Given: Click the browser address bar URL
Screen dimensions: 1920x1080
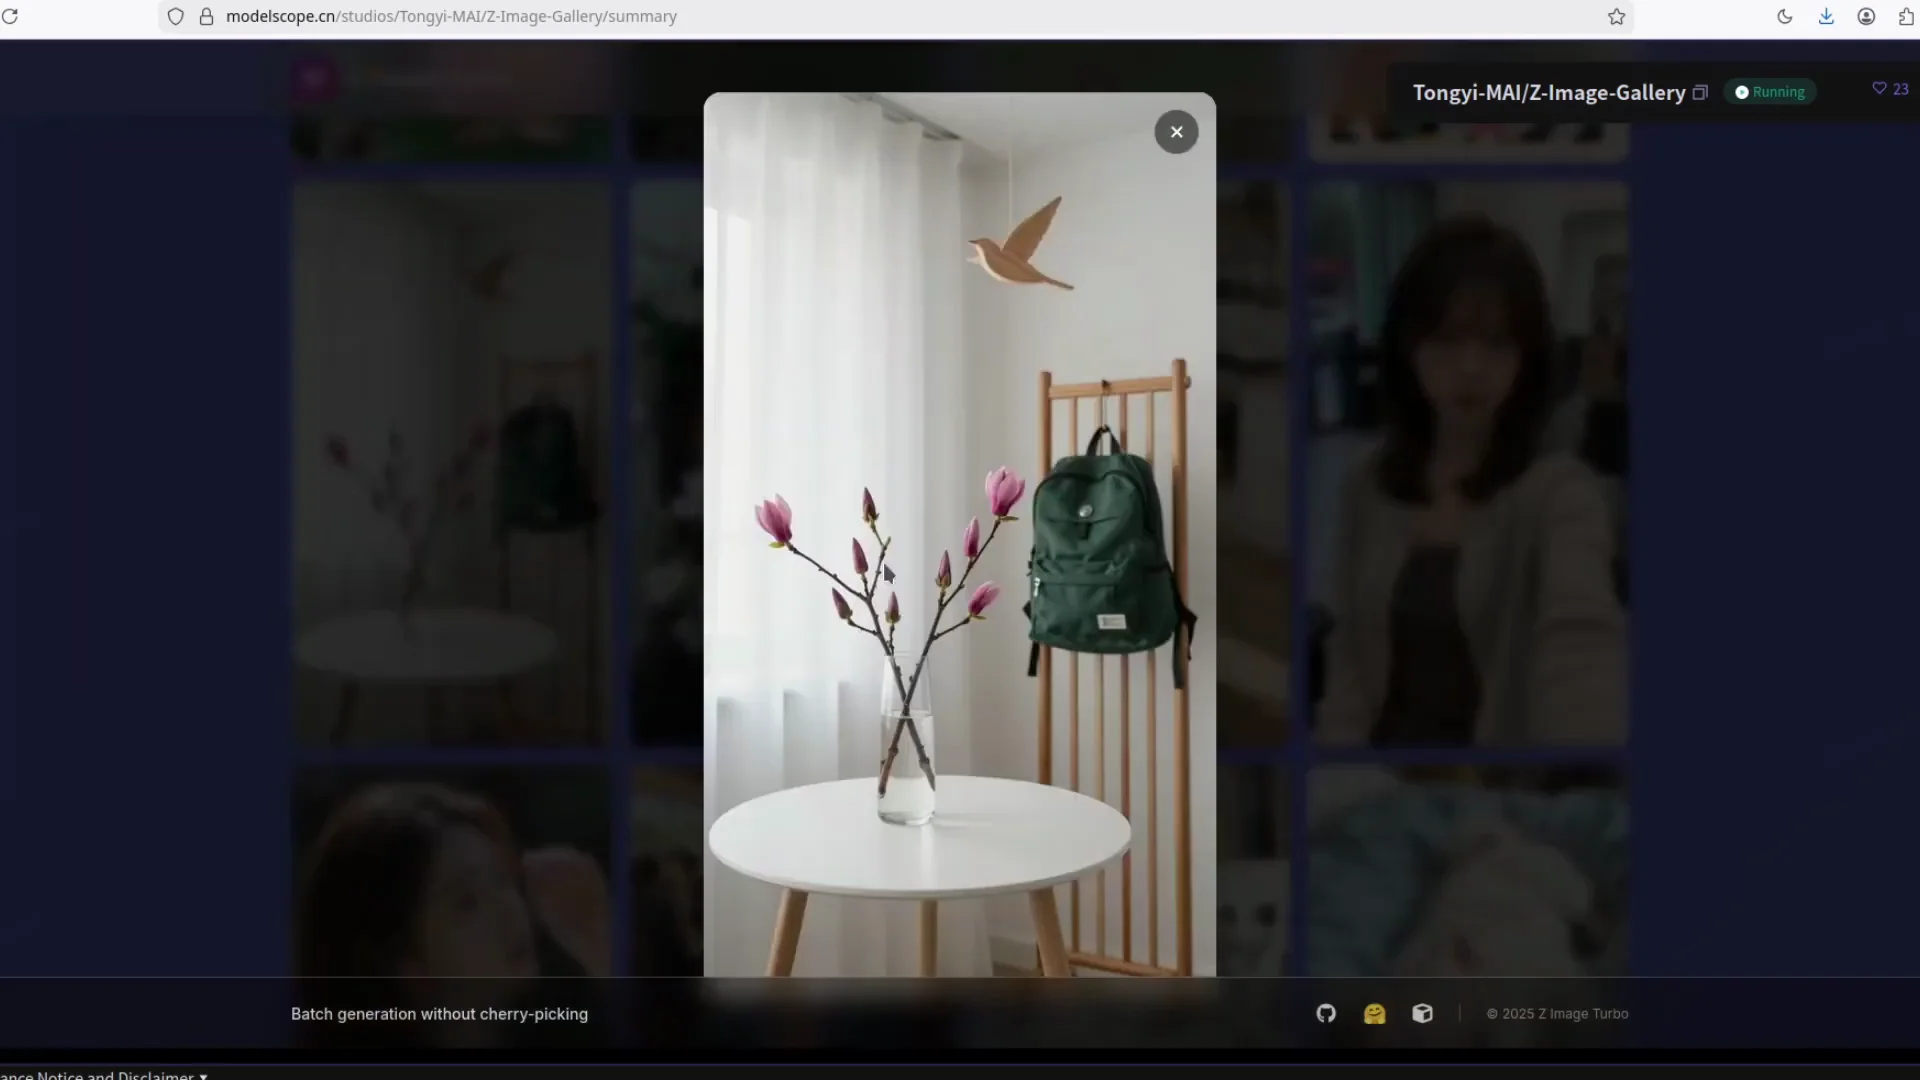Looking at the screenshot, I should coord(450,16).
